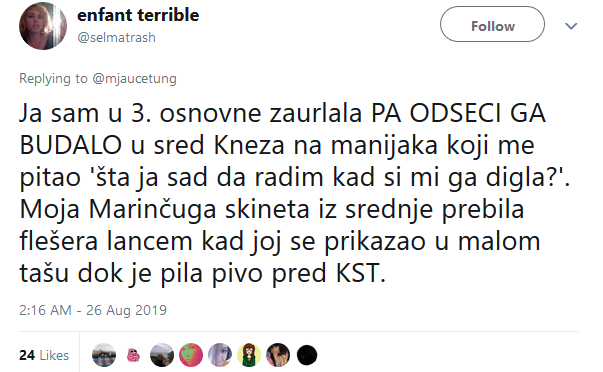Click the 'pred KST.' ending of the tweet
603x372 pixels.
point(329,273)
